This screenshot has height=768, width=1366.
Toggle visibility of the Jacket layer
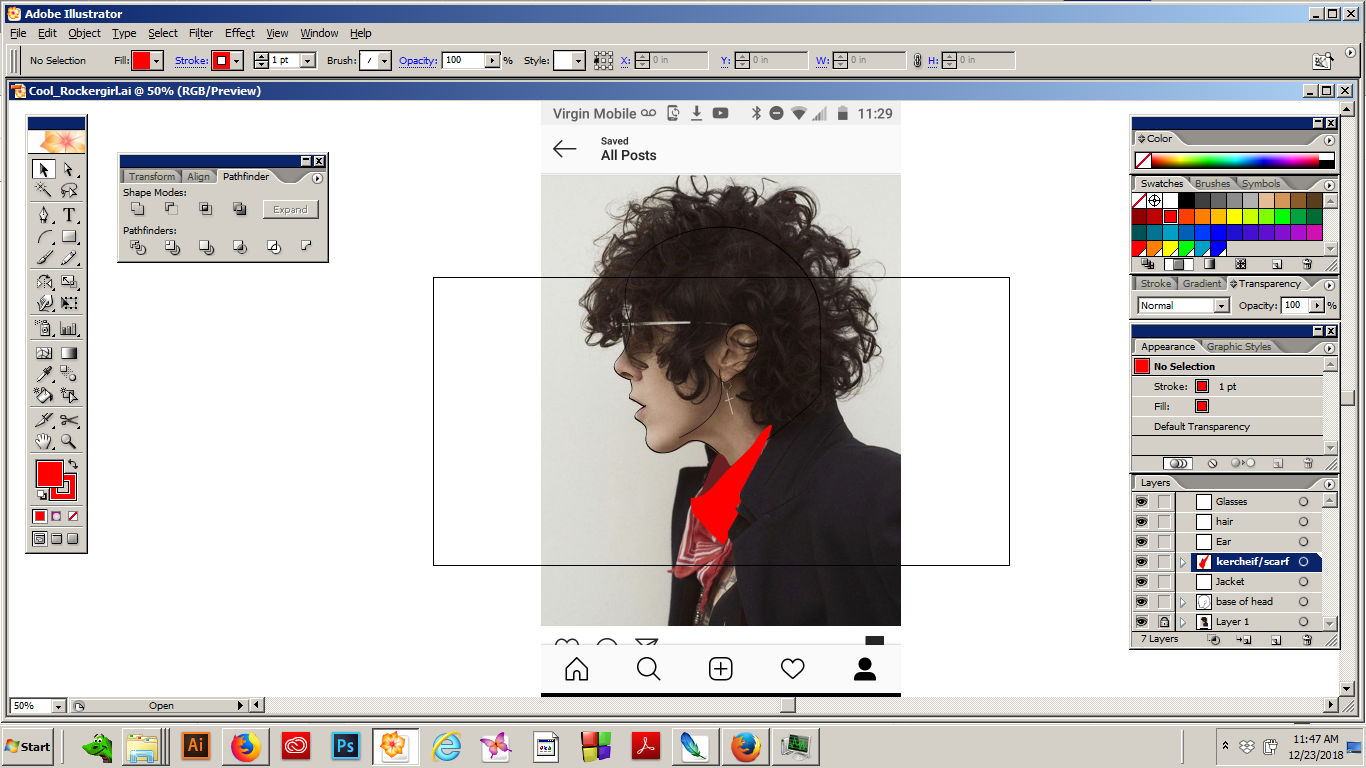point(1141,582)
